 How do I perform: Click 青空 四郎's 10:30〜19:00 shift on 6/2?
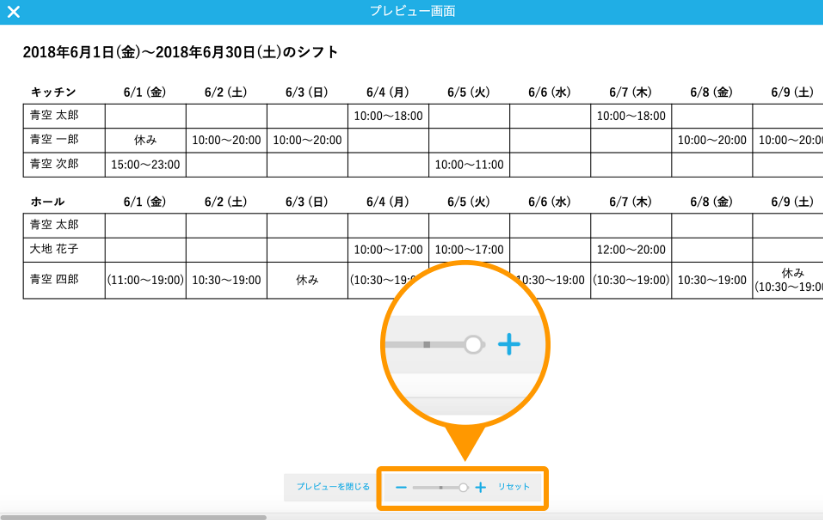coord(226,280)
